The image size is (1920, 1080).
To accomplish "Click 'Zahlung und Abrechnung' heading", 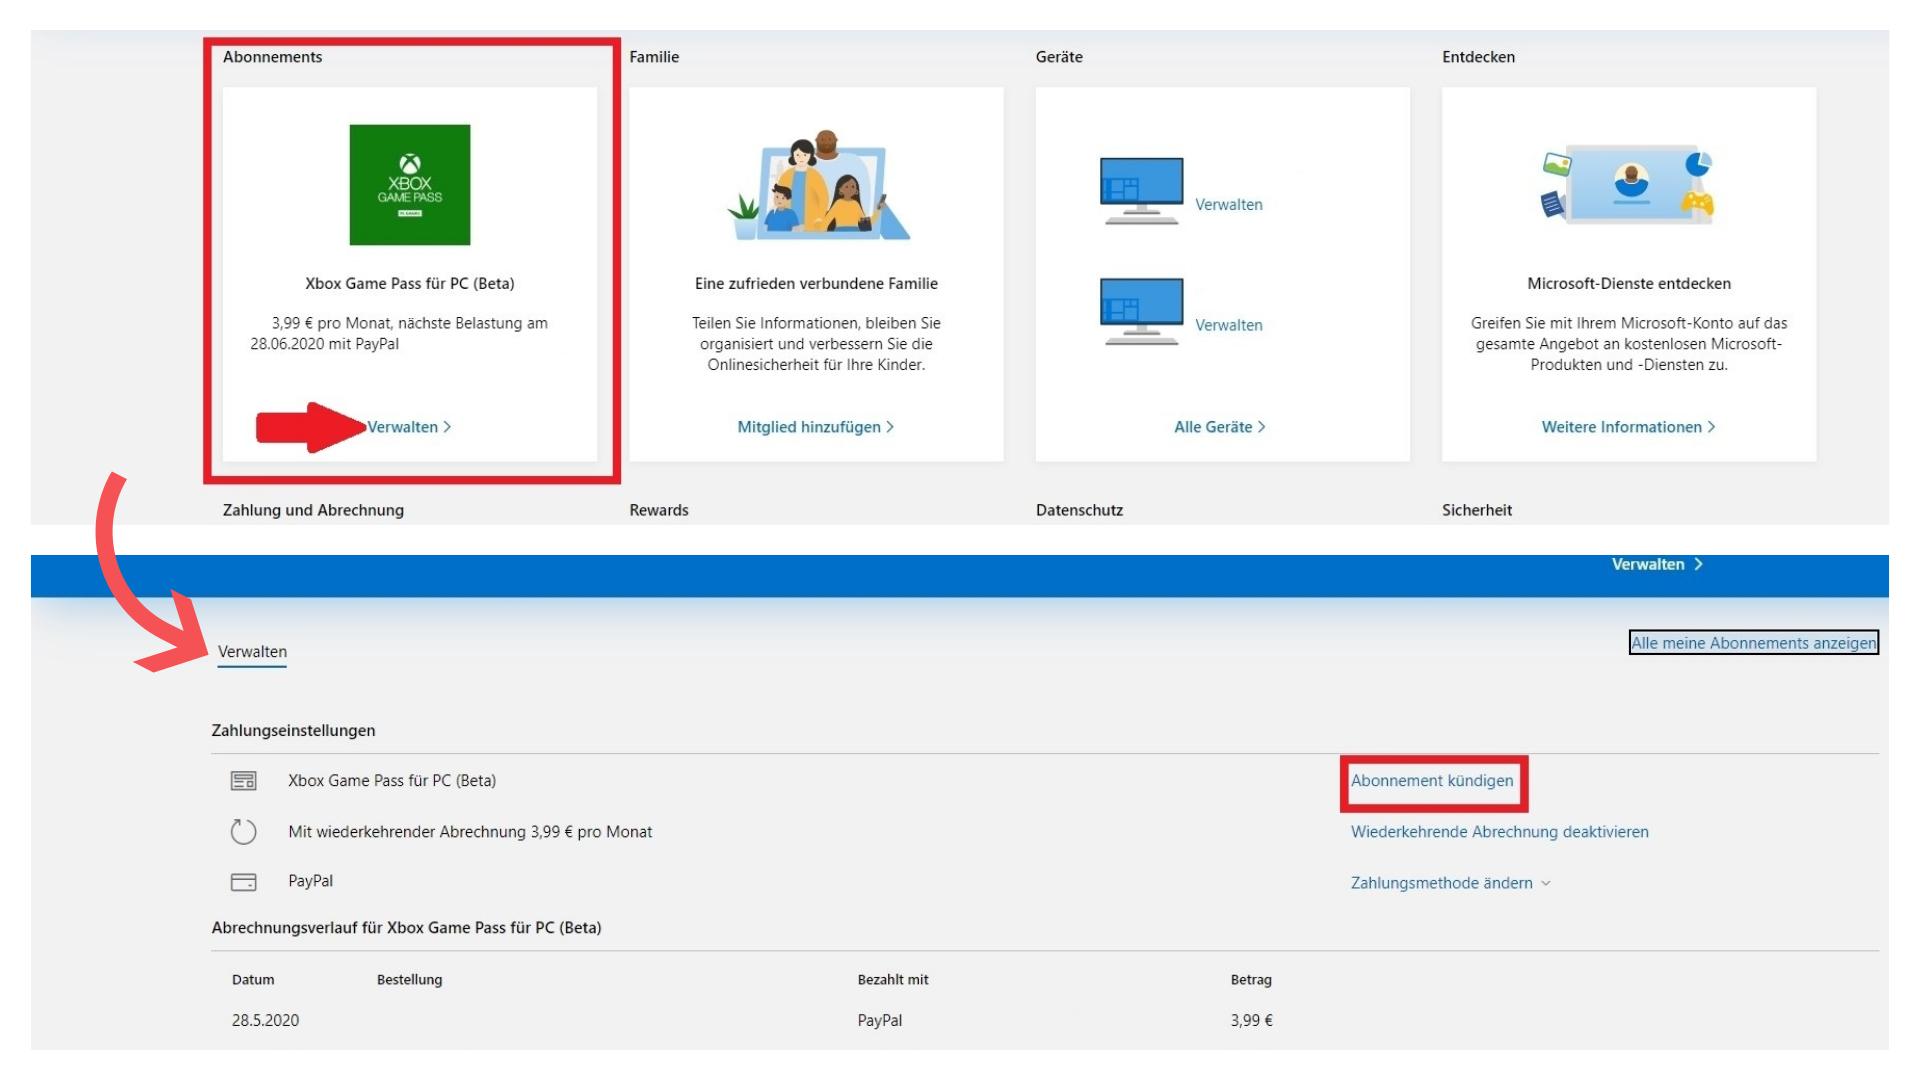I will pyautogui.click(x=313, y=510).
